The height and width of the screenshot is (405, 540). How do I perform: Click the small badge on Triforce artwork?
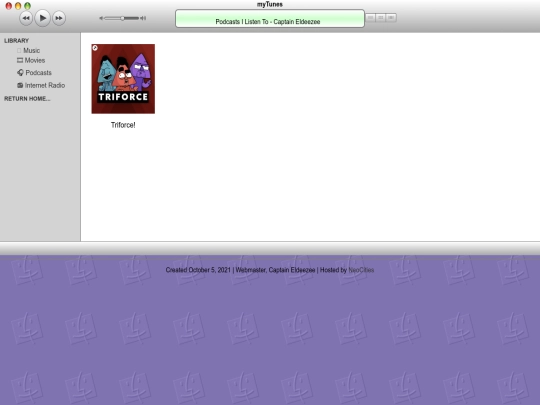pos(95,48)
